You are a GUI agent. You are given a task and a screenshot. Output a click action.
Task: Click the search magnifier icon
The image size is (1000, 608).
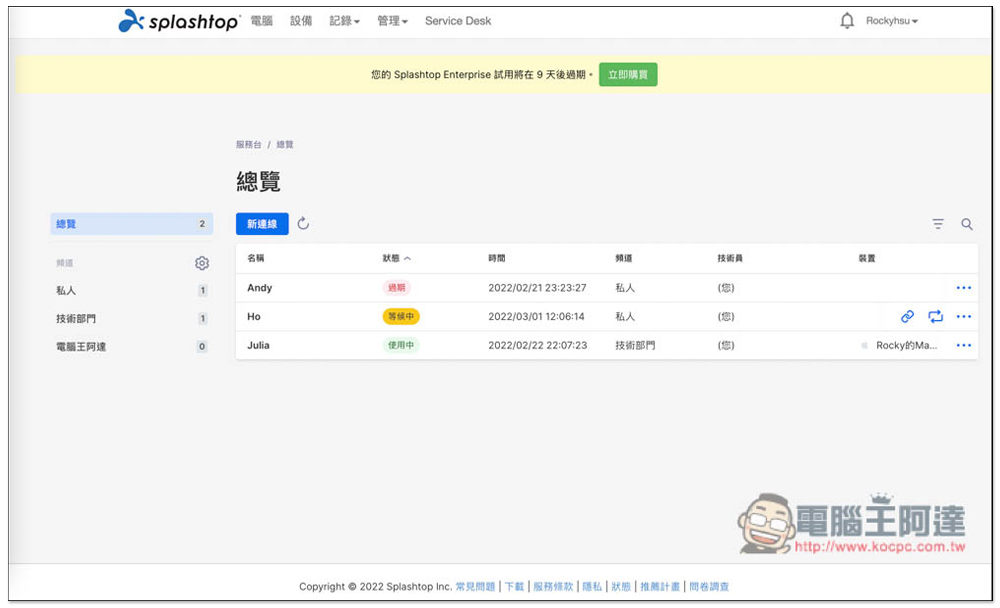tap(967, 224)
